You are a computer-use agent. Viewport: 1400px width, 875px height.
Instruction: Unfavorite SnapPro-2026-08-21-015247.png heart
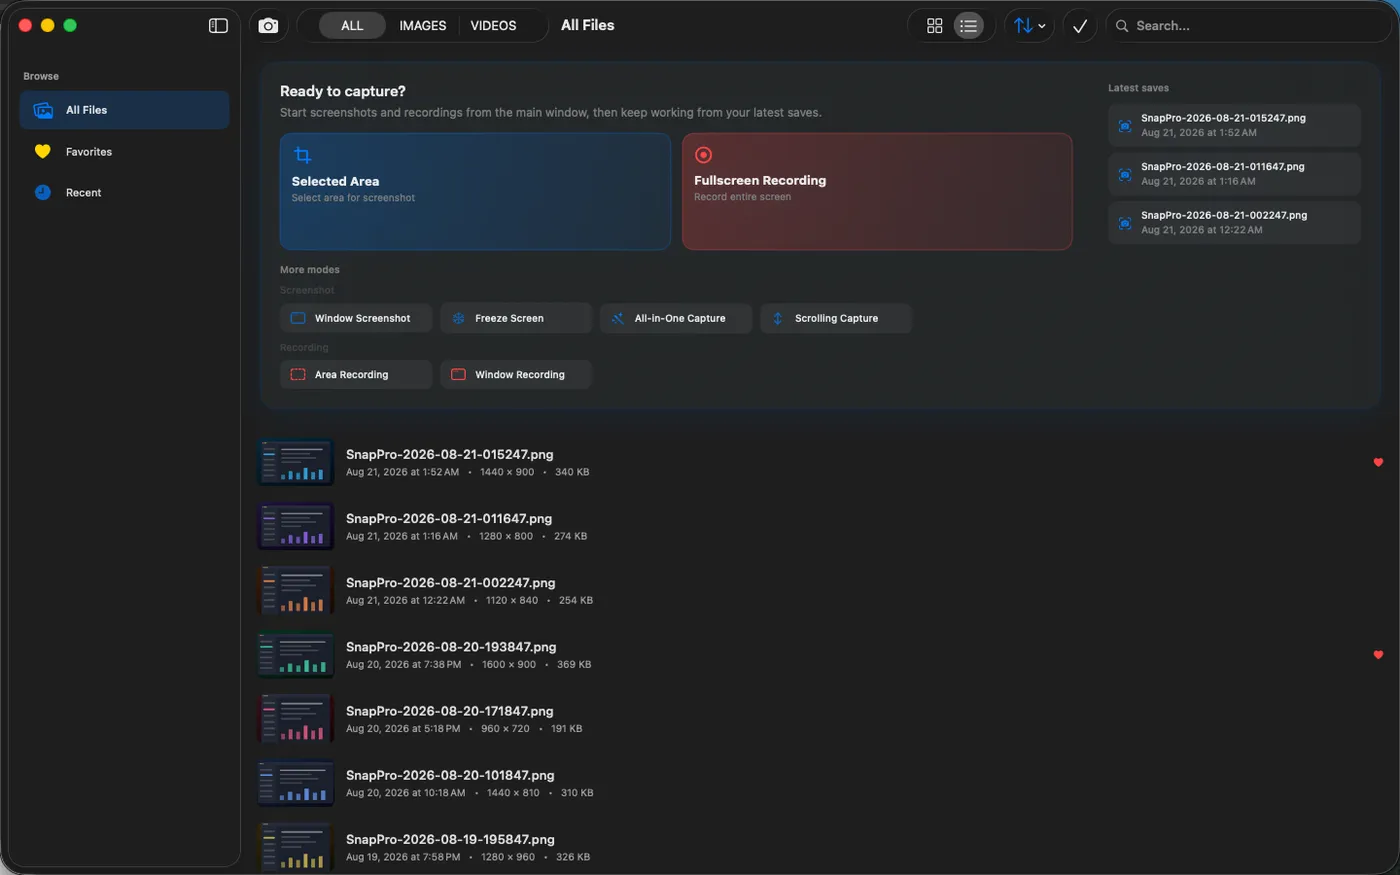point(1378,462)
